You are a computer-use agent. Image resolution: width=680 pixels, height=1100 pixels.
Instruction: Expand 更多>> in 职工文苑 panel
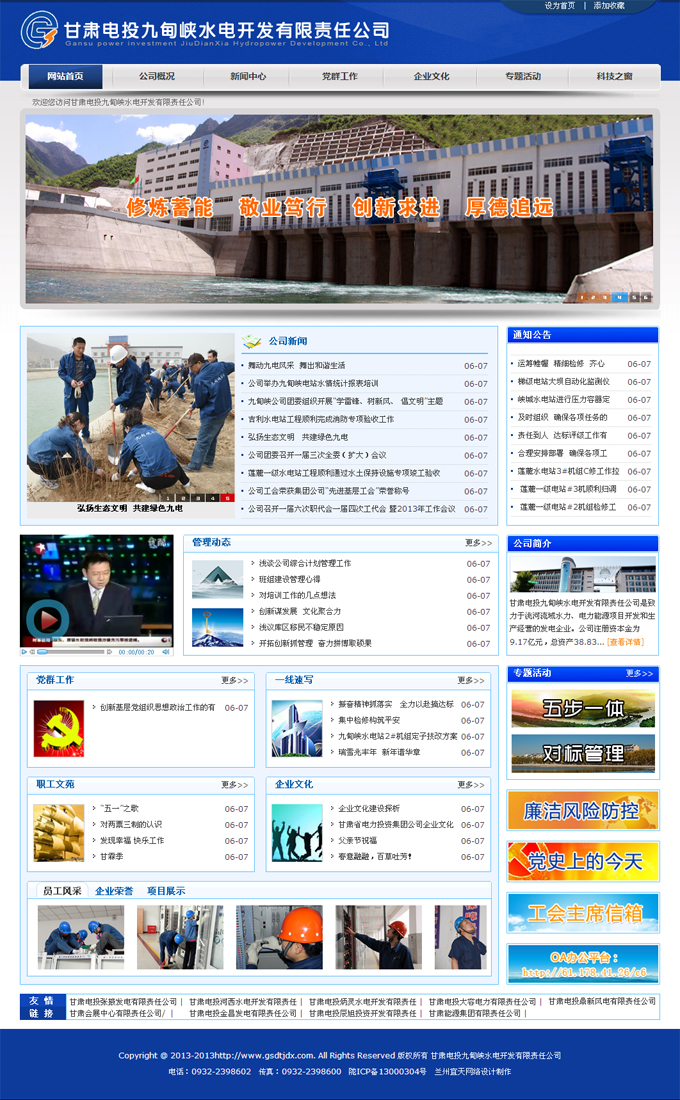234,785
